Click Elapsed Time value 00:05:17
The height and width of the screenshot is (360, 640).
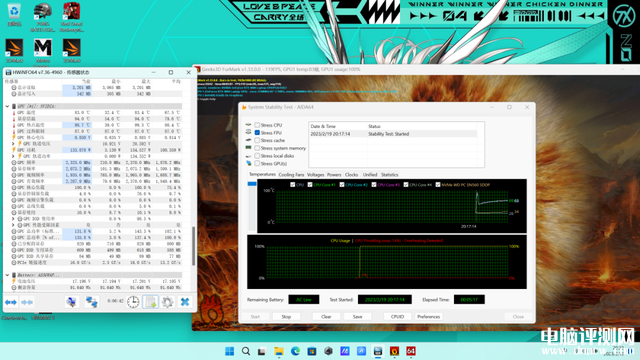[x=469, y=300]
